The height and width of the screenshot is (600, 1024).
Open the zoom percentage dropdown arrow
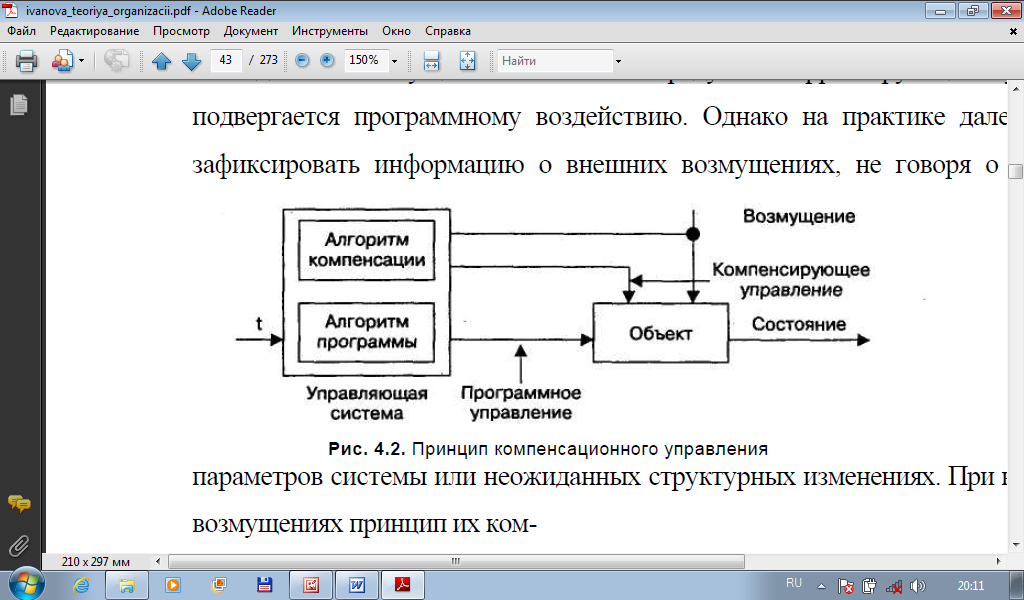pyautogui.click(x=394, y=61)
